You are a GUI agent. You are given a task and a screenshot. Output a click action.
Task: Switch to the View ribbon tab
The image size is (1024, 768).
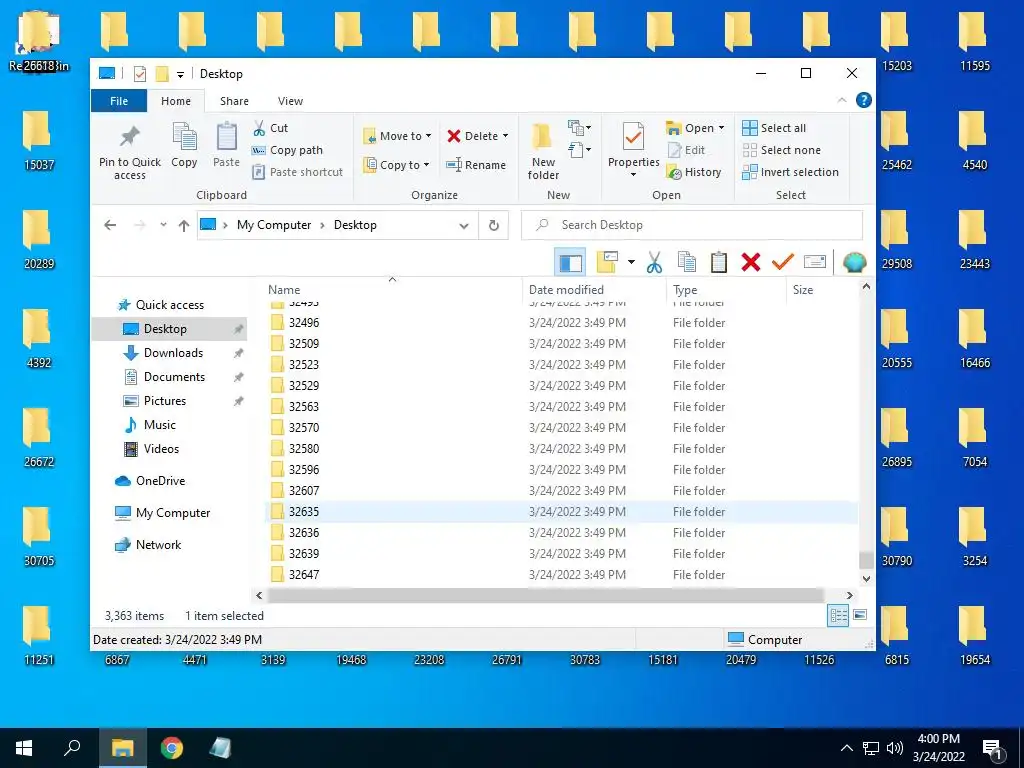coord(291,101)
